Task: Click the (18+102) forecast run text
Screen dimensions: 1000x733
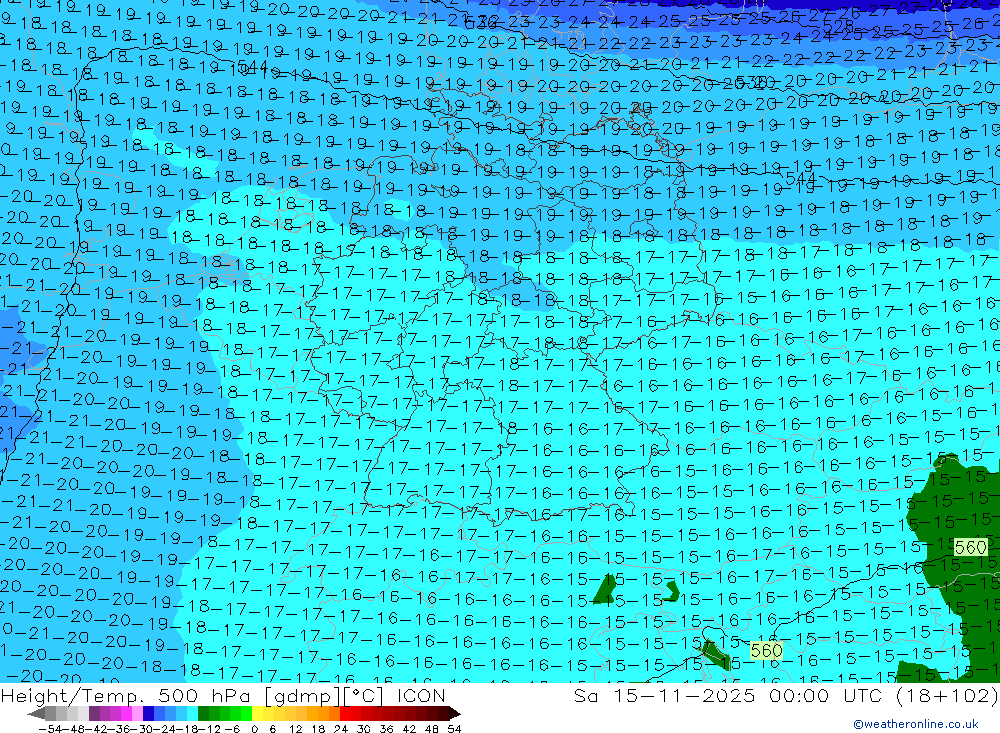Action: (x=946, y=695)
